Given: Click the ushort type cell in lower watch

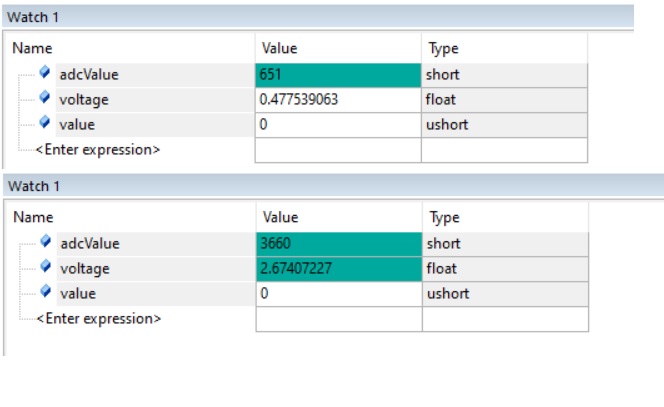Looking at the screenshot, I should 505,294.
